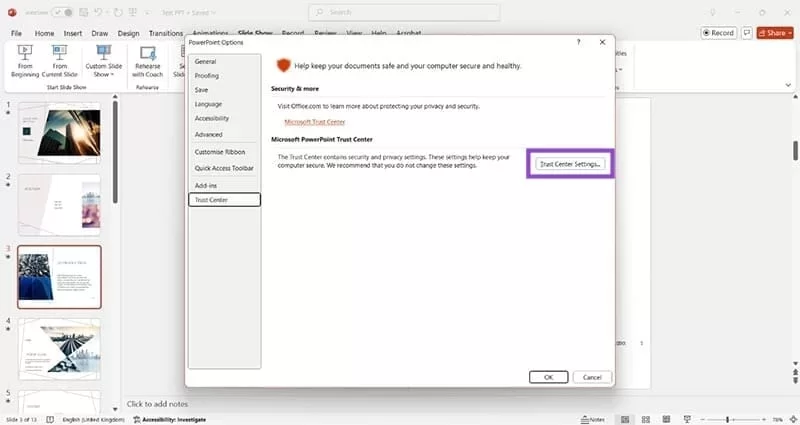Follow the Microsoft Trust Center link
The height and width of the screenshot is (425, 800).
pos(314,121)
